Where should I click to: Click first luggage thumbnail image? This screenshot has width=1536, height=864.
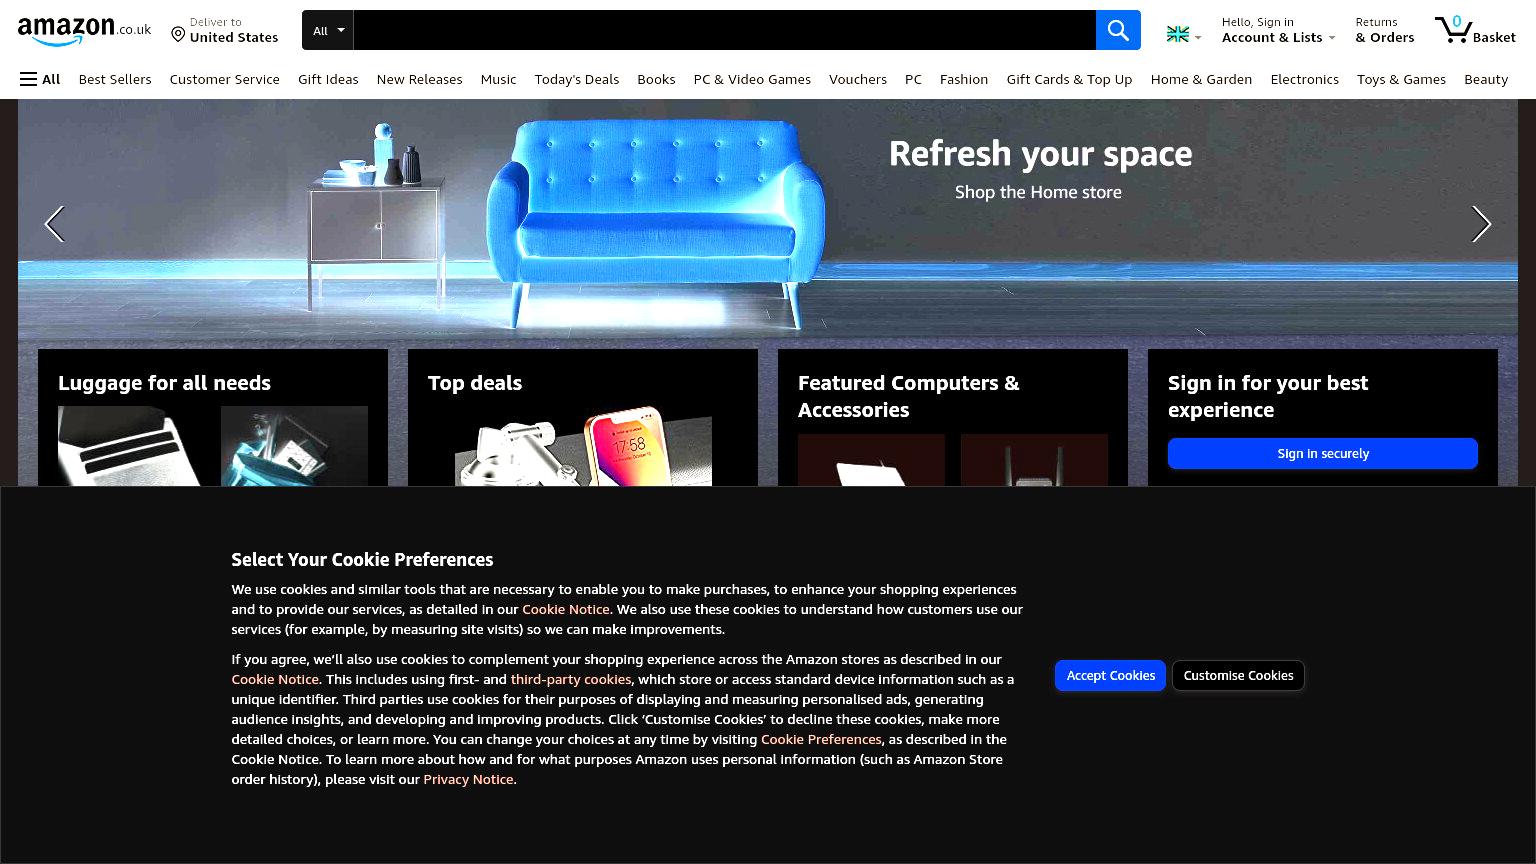pos(131,446)
